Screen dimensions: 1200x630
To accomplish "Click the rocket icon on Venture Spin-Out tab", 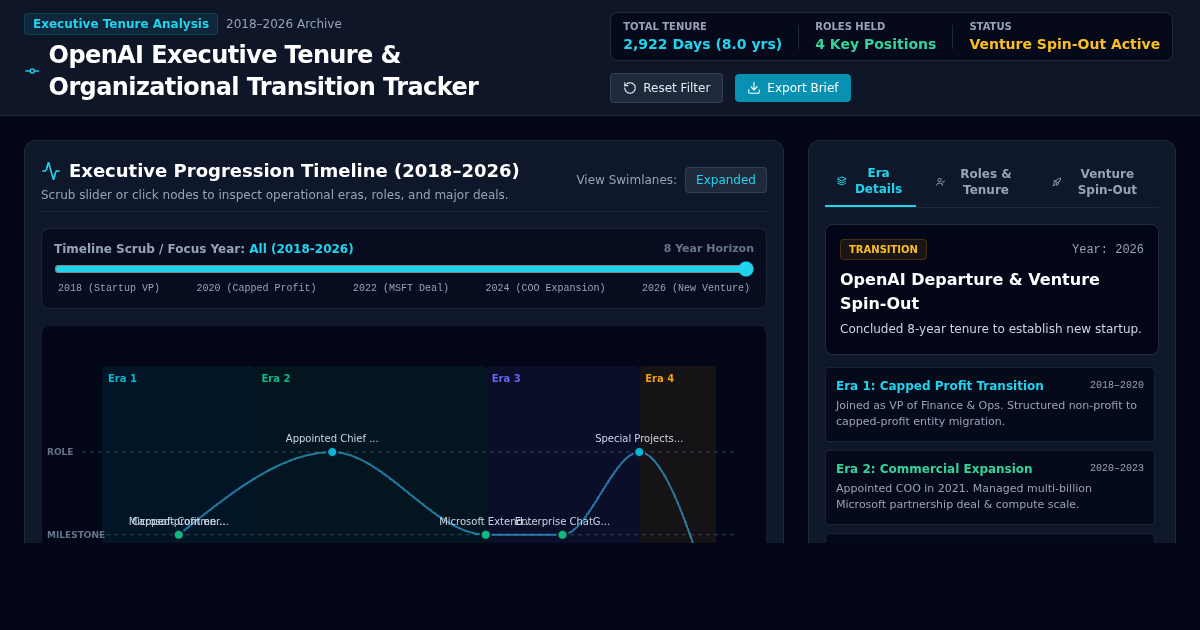I will [1057, 182].
